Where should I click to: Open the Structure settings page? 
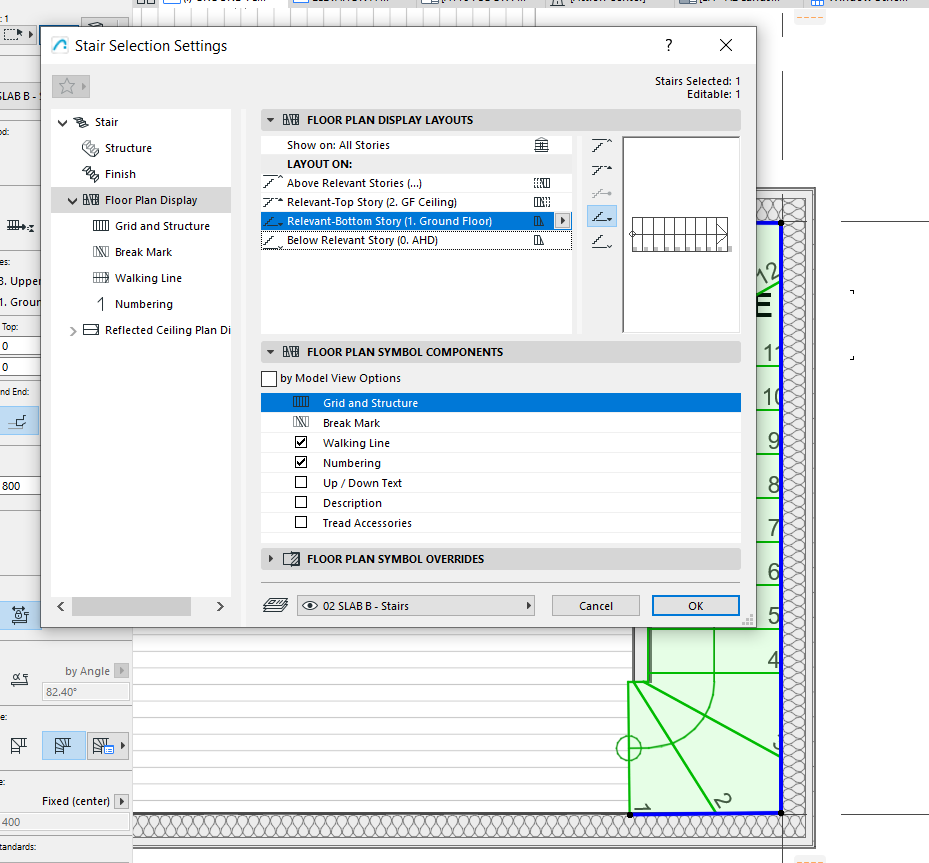point(128,148)
